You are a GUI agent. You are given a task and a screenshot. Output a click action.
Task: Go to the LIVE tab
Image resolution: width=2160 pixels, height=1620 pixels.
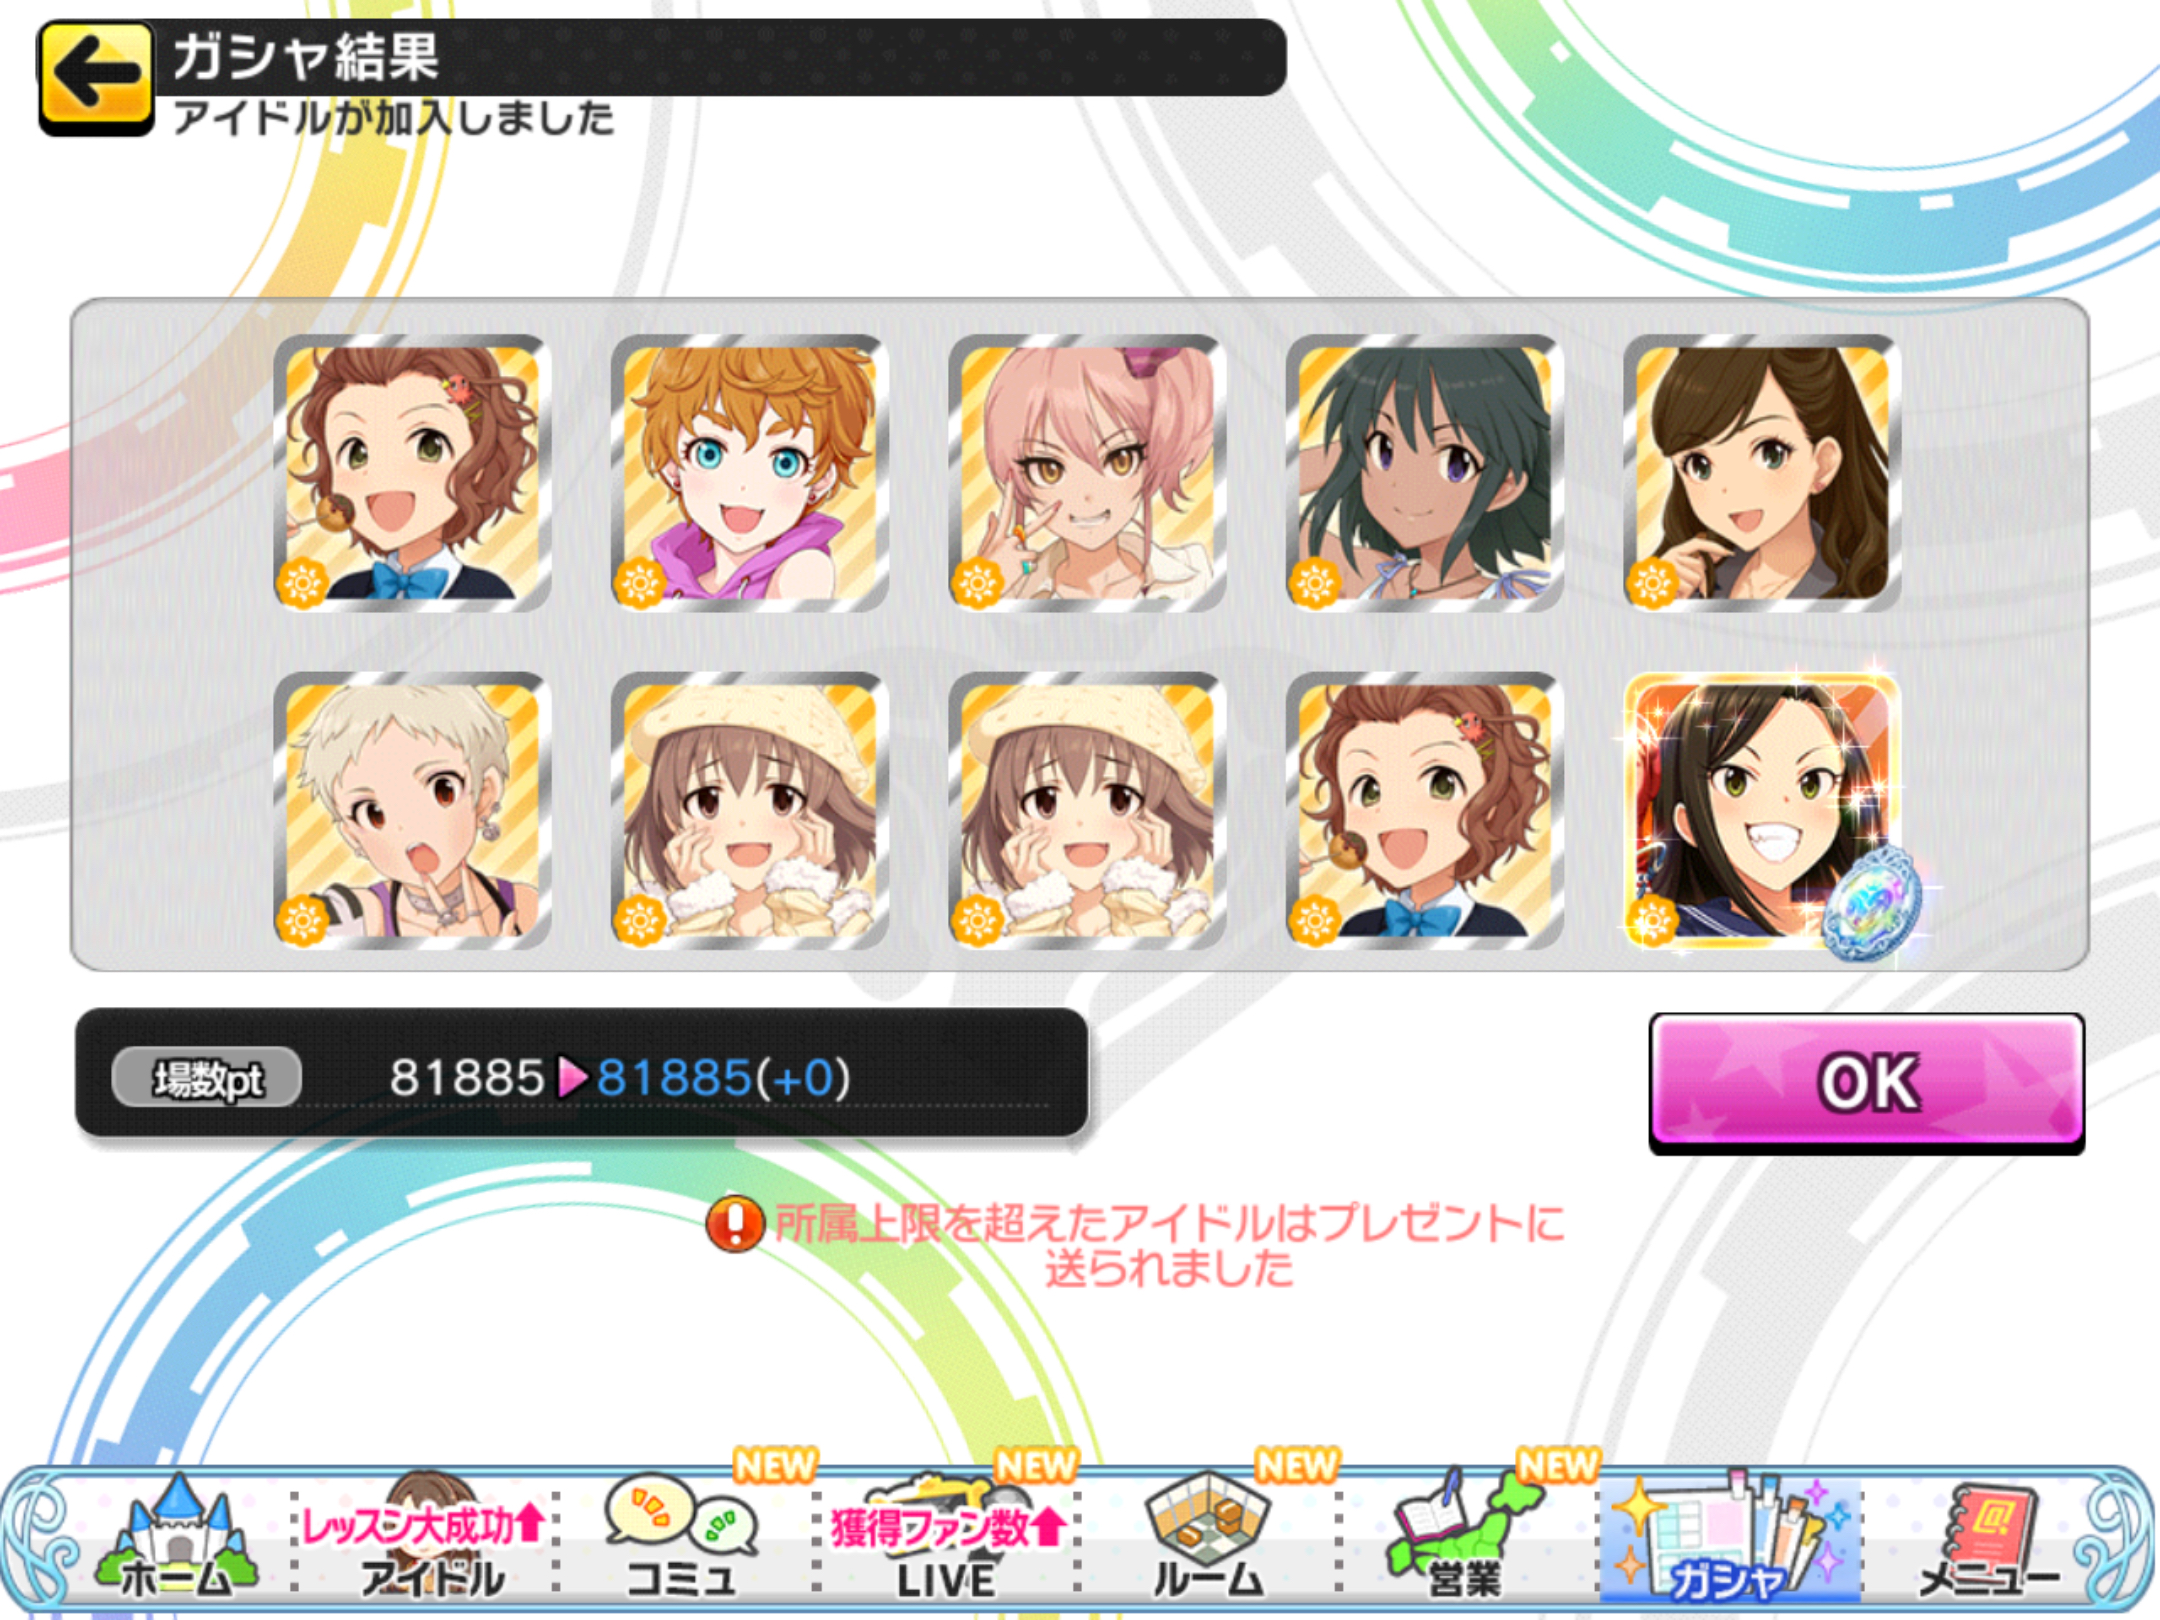(x=946, y=1537)
